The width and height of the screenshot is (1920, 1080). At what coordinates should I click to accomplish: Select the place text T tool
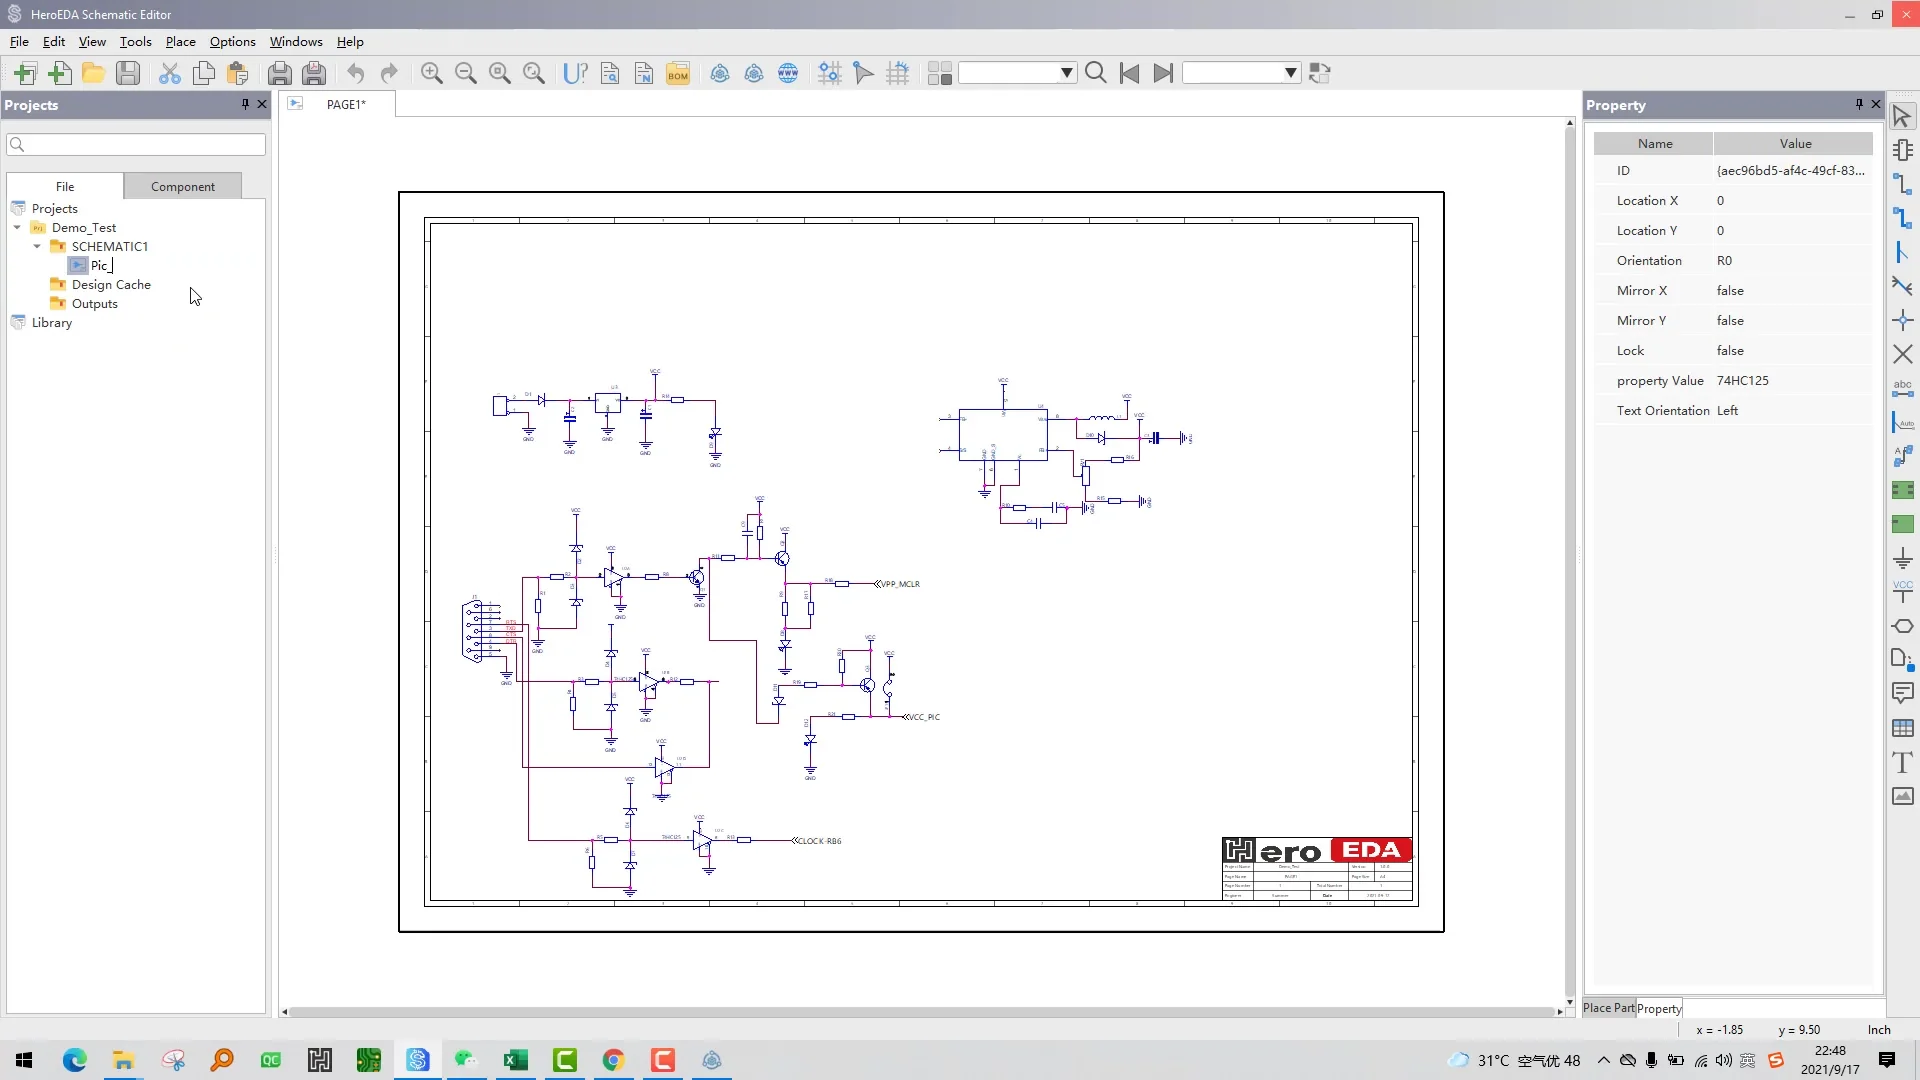(x=1902, y=762)
